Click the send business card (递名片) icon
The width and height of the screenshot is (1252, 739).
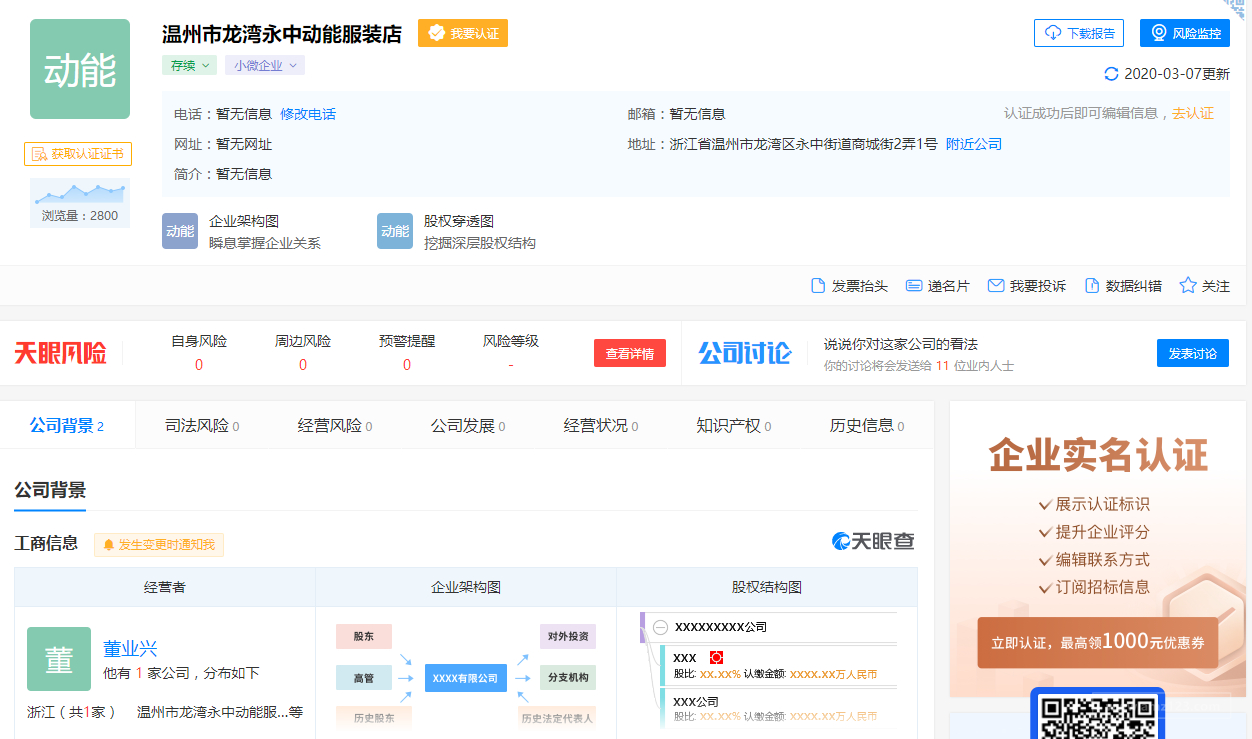tap(913, 286)
